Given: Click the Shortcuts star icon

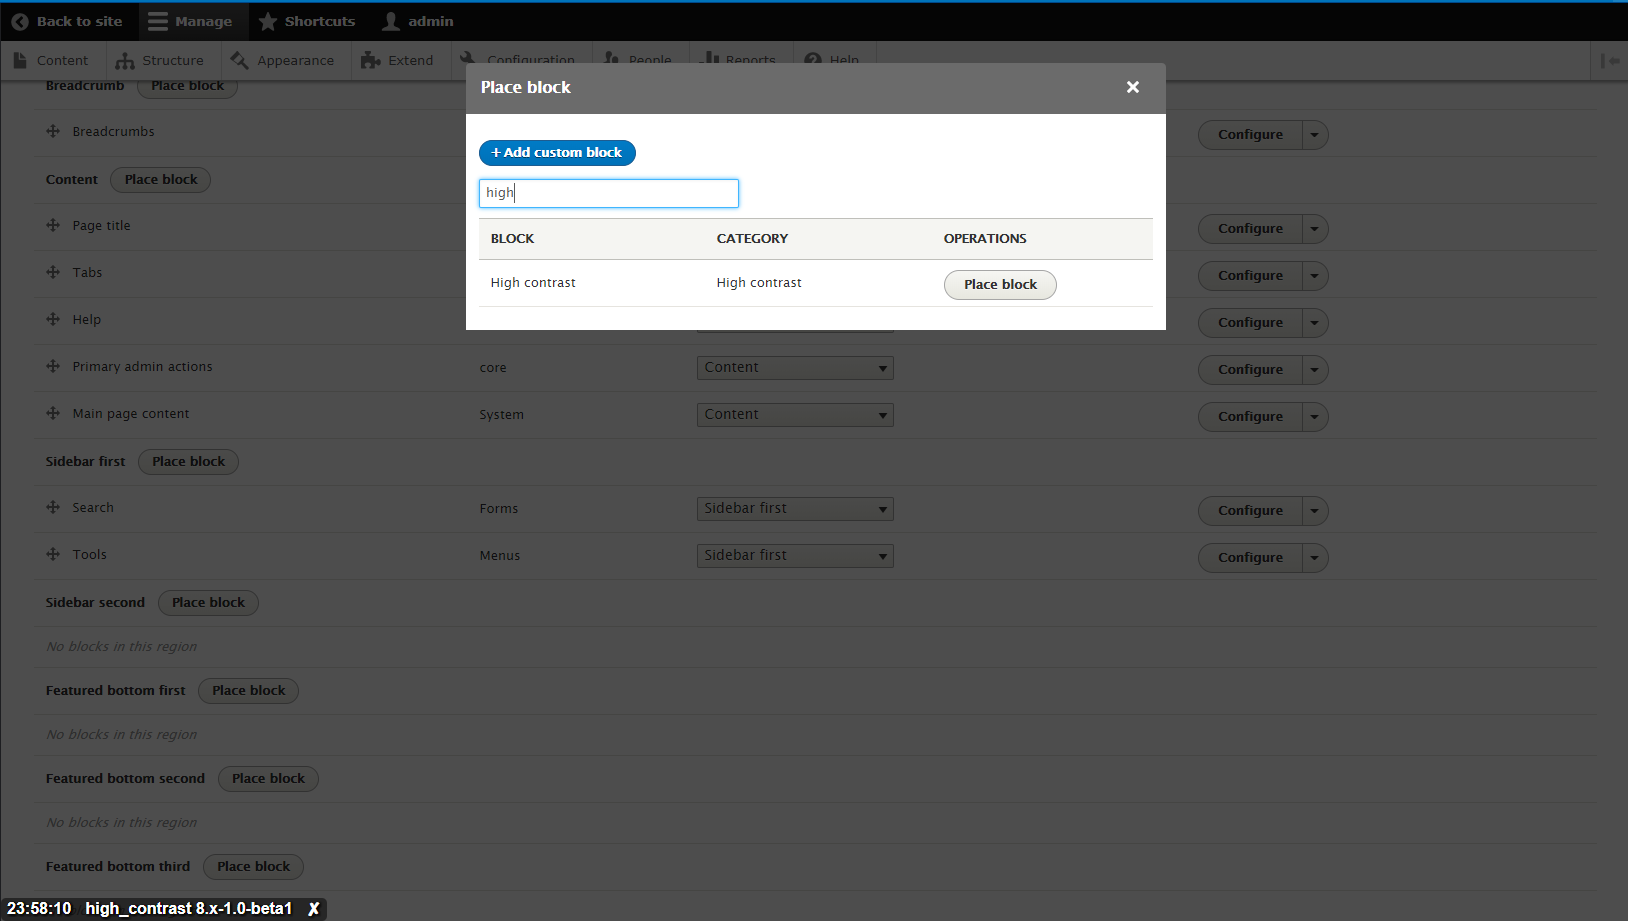Looking at the screenshot, I should [x=267, y=21].
